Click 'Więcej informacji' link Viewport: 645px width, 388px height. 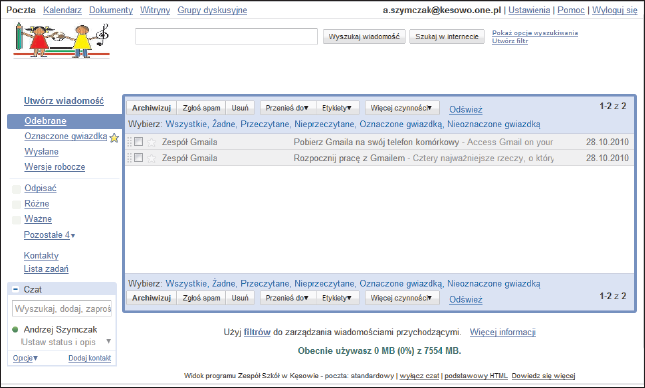502,332
